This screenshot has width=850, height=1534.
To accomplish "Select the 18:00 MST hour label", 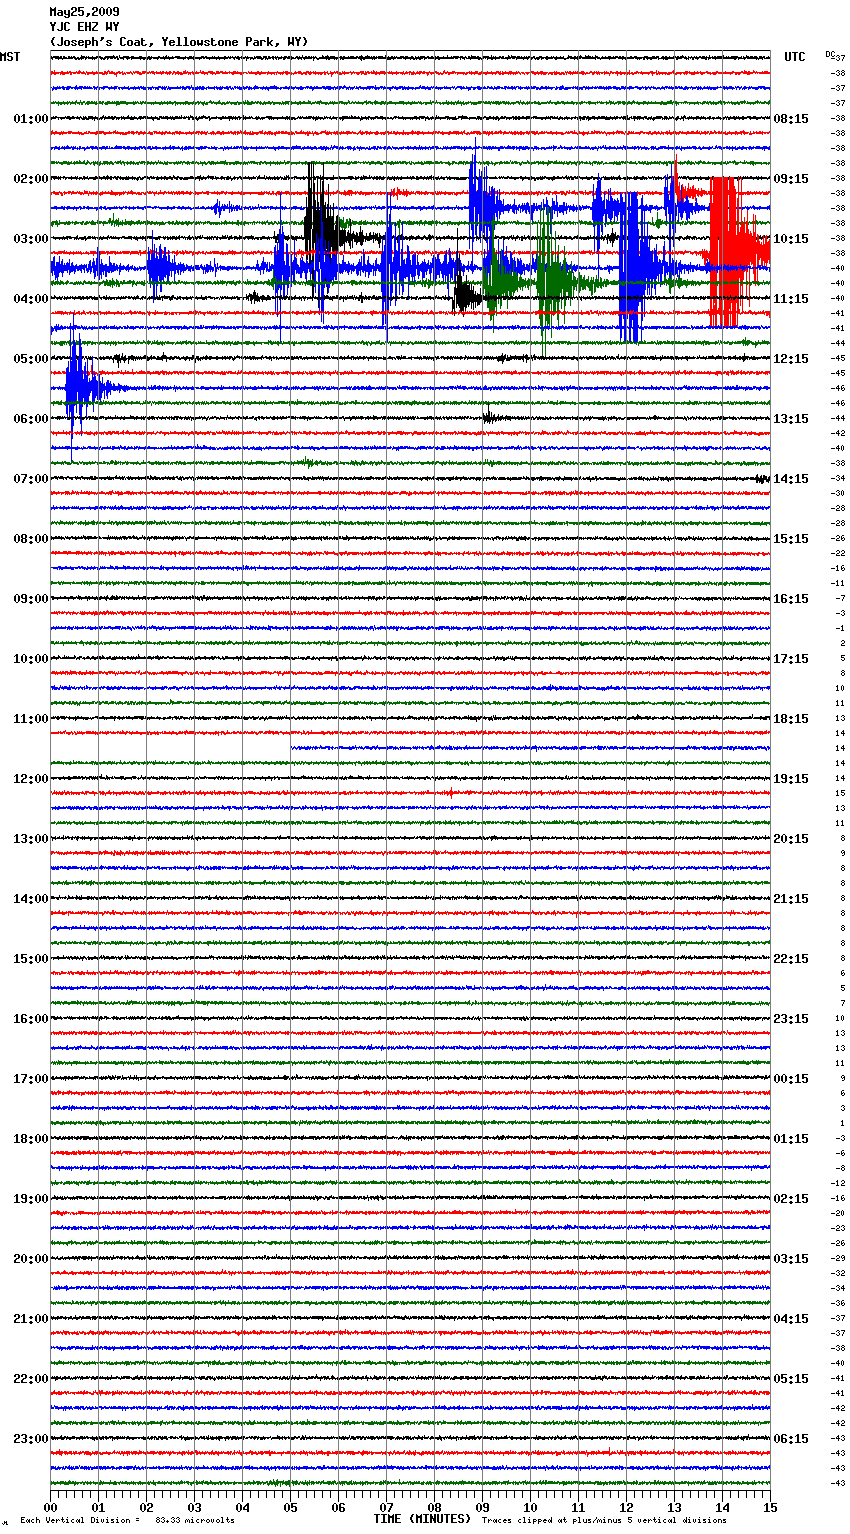I will (x=31, y=1139).
